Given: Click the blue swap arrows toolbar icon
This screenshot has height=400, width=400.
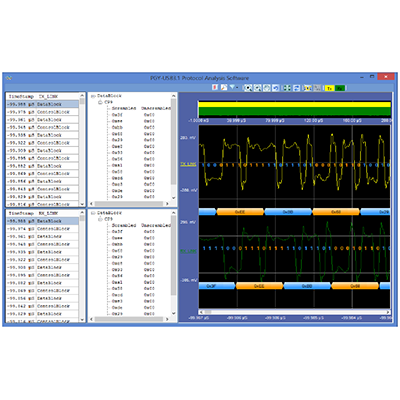Looking at the screenshot, I should 296,88.
